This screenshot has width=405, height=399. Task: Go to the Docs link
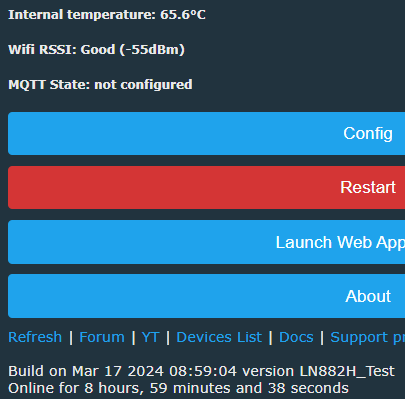click(296, 337)
